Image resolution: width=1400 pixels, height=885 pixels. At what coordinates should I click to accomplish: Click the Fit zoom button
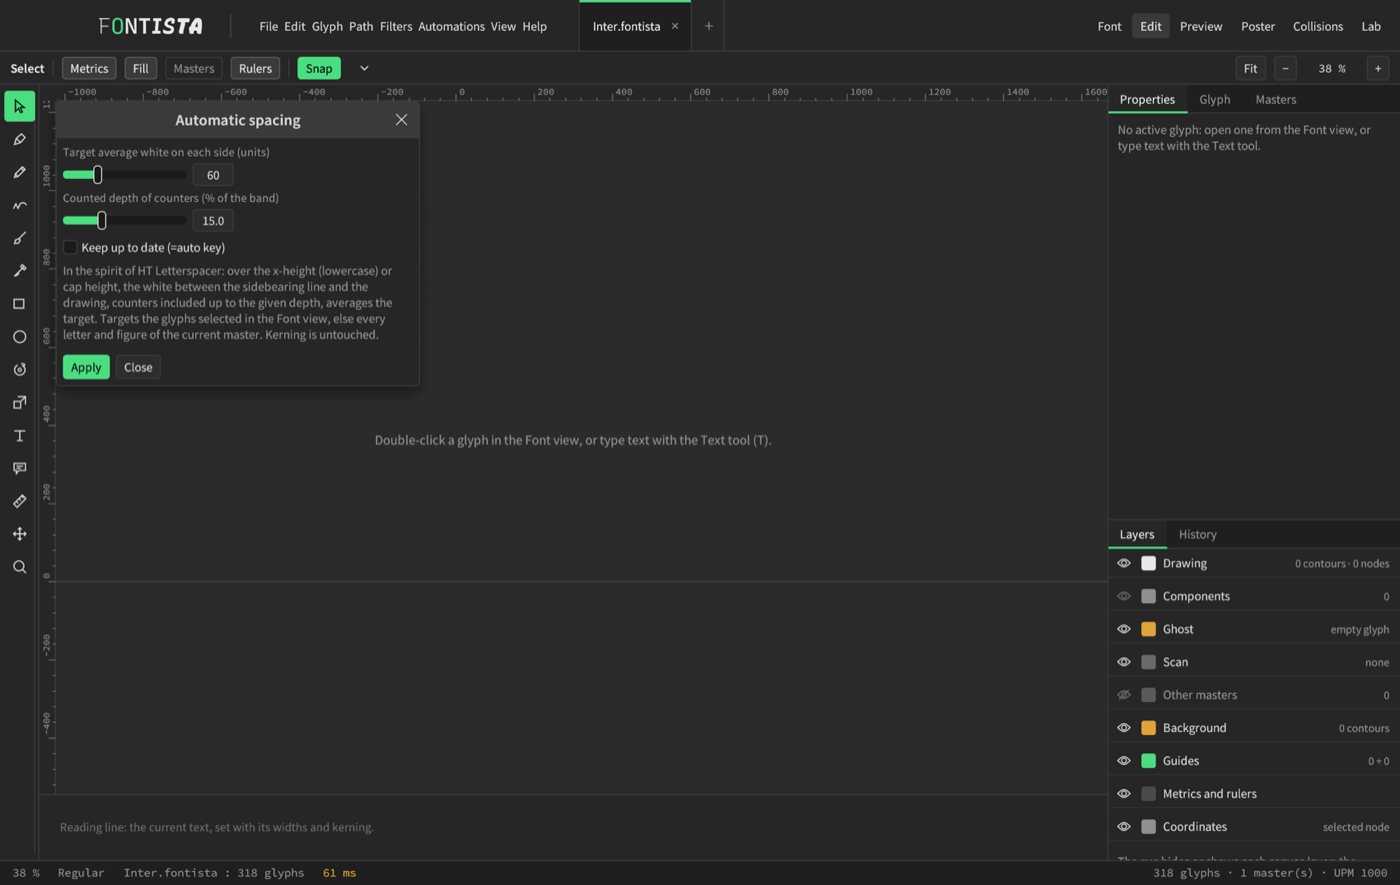[x=1251, y=68]
